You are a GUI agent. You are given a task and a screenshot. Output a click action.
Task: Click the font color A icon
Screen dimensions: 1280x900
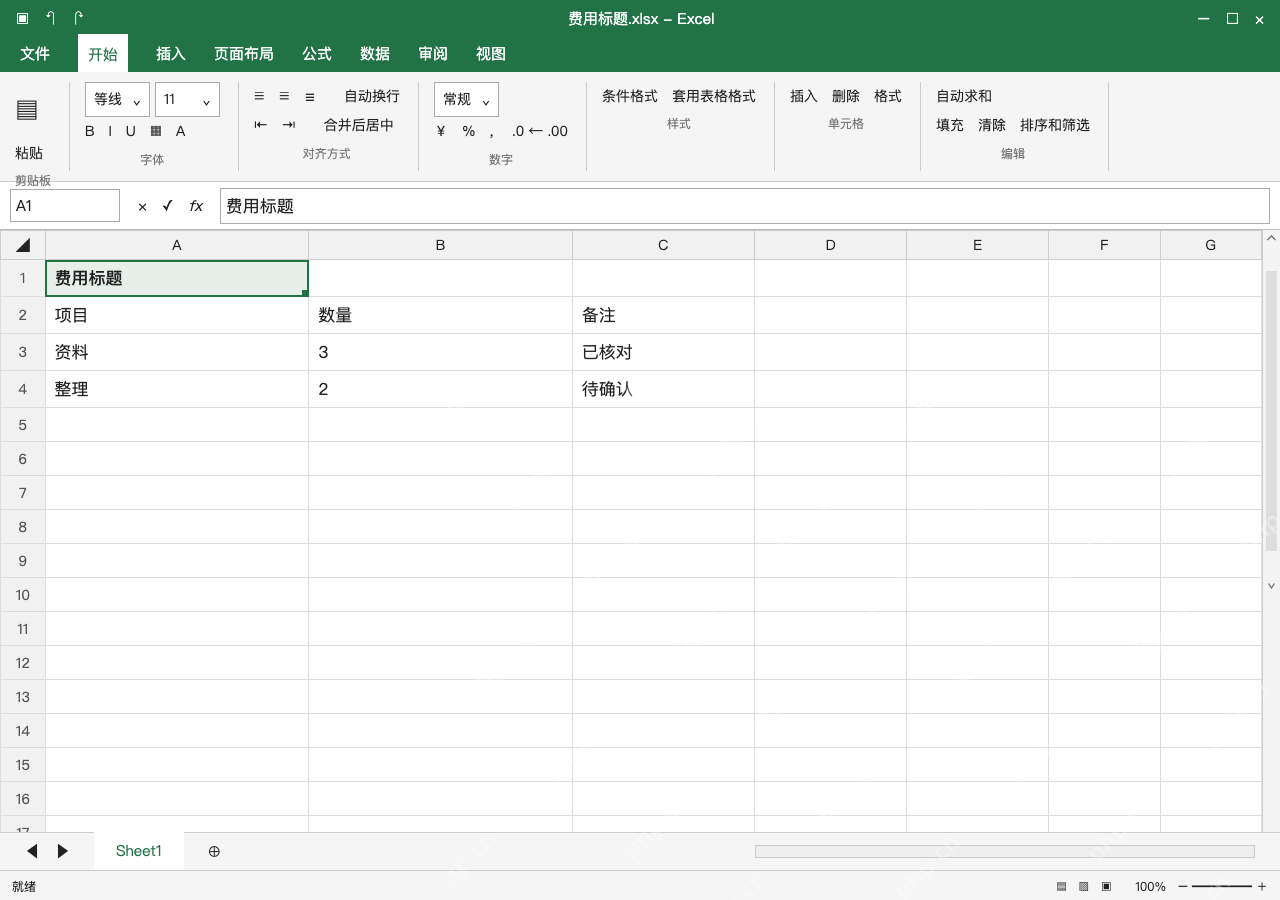(181, 131)
